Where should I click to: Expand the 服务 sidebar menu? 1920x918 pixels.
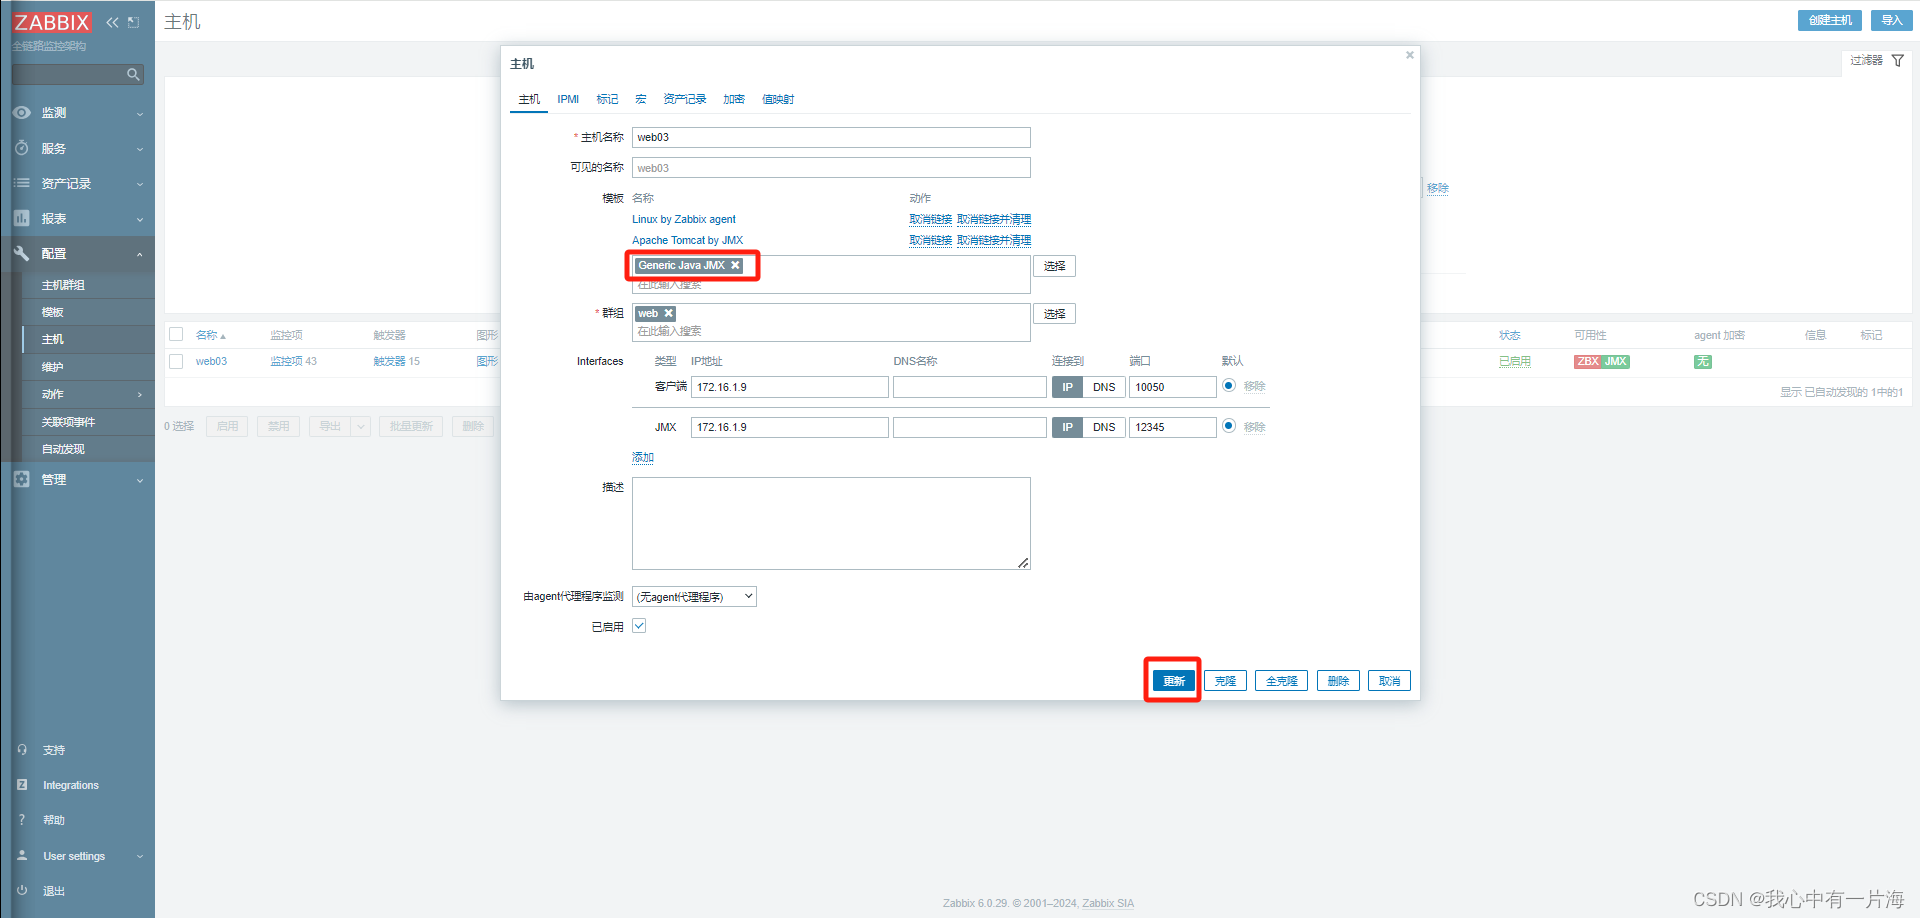click(140, 149)
